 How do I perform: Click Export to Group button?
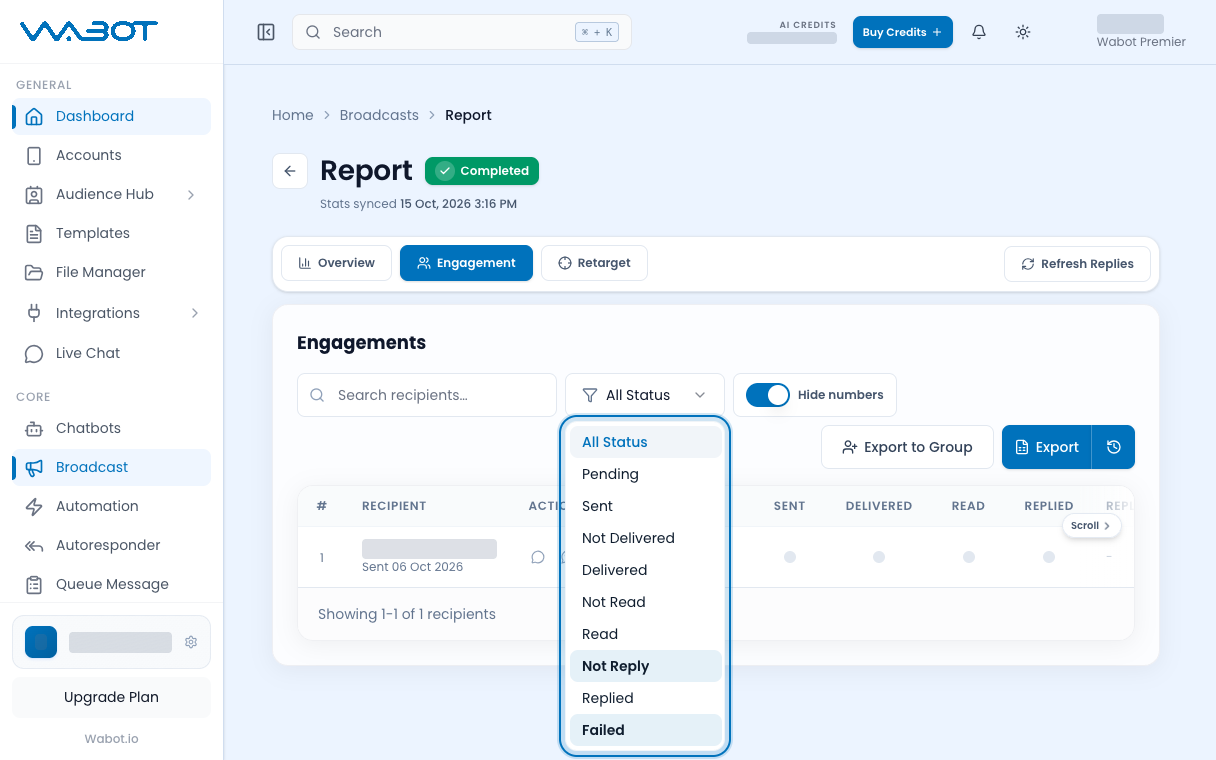pyautogui.click(x=907, y=447)
